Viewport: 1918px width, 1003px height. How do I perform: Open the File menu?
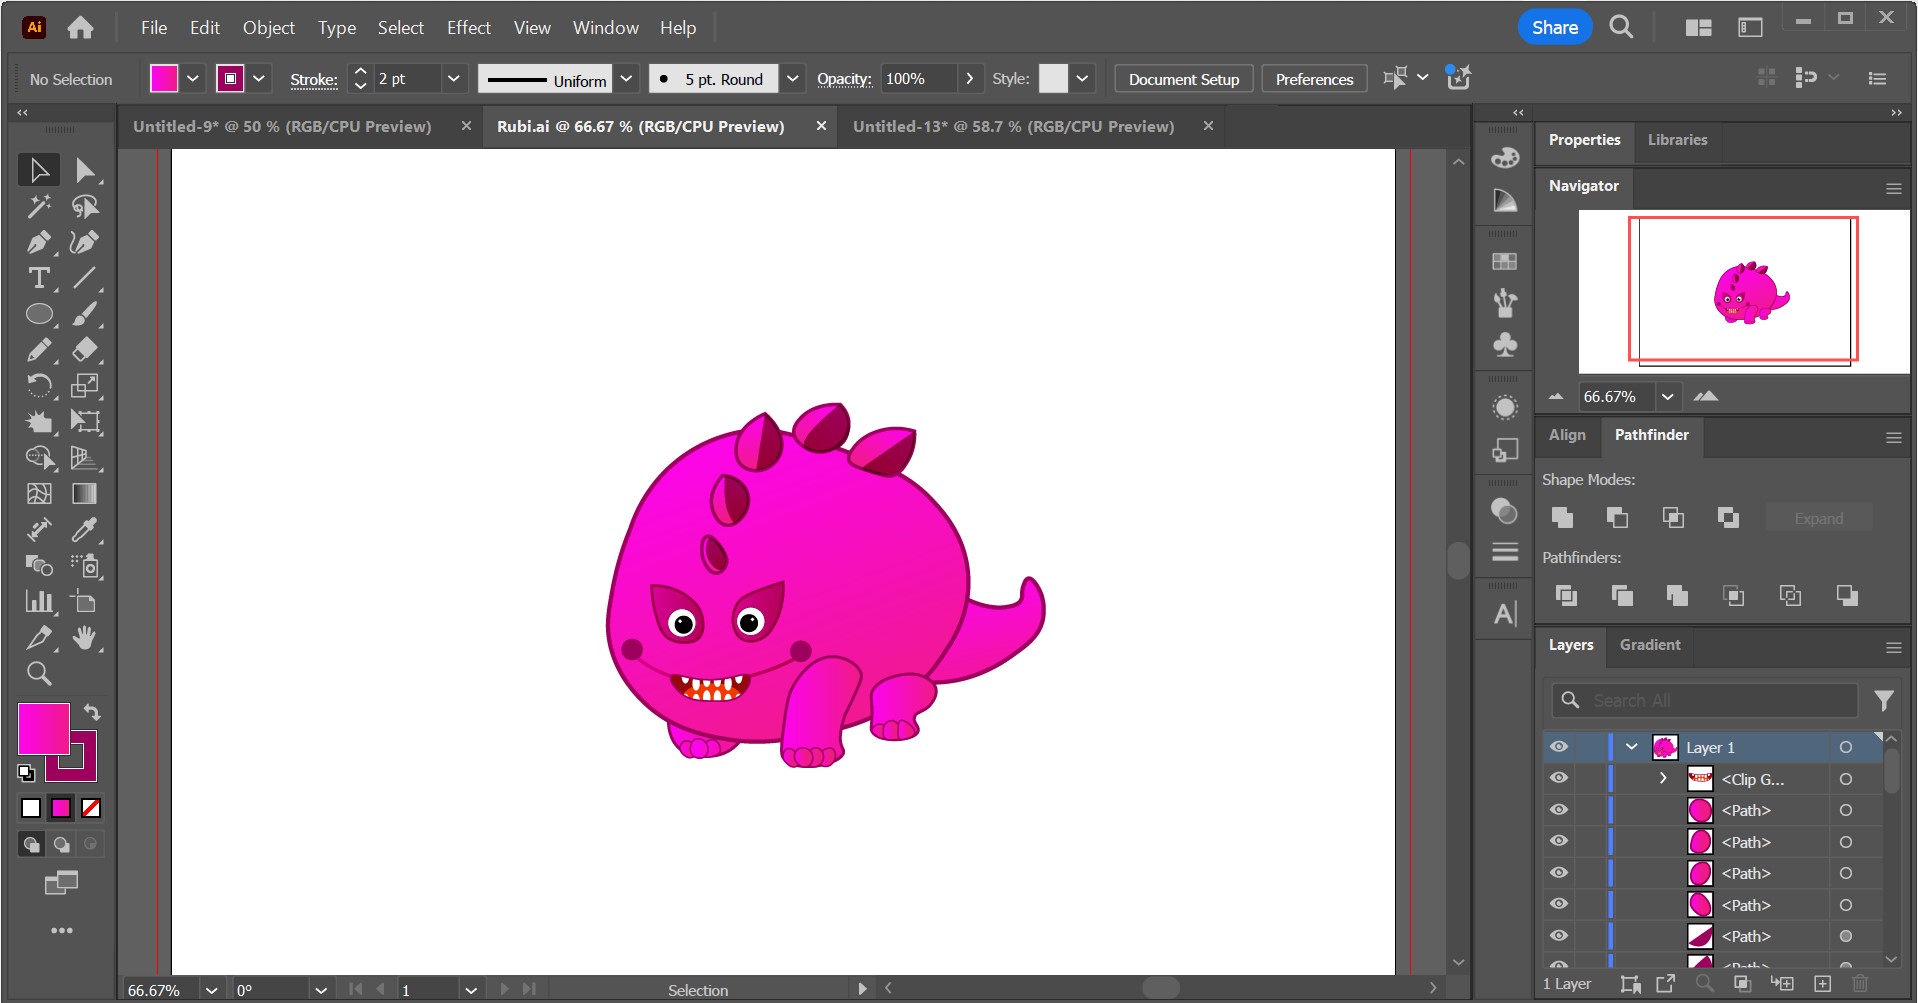(x=154, y=28)
